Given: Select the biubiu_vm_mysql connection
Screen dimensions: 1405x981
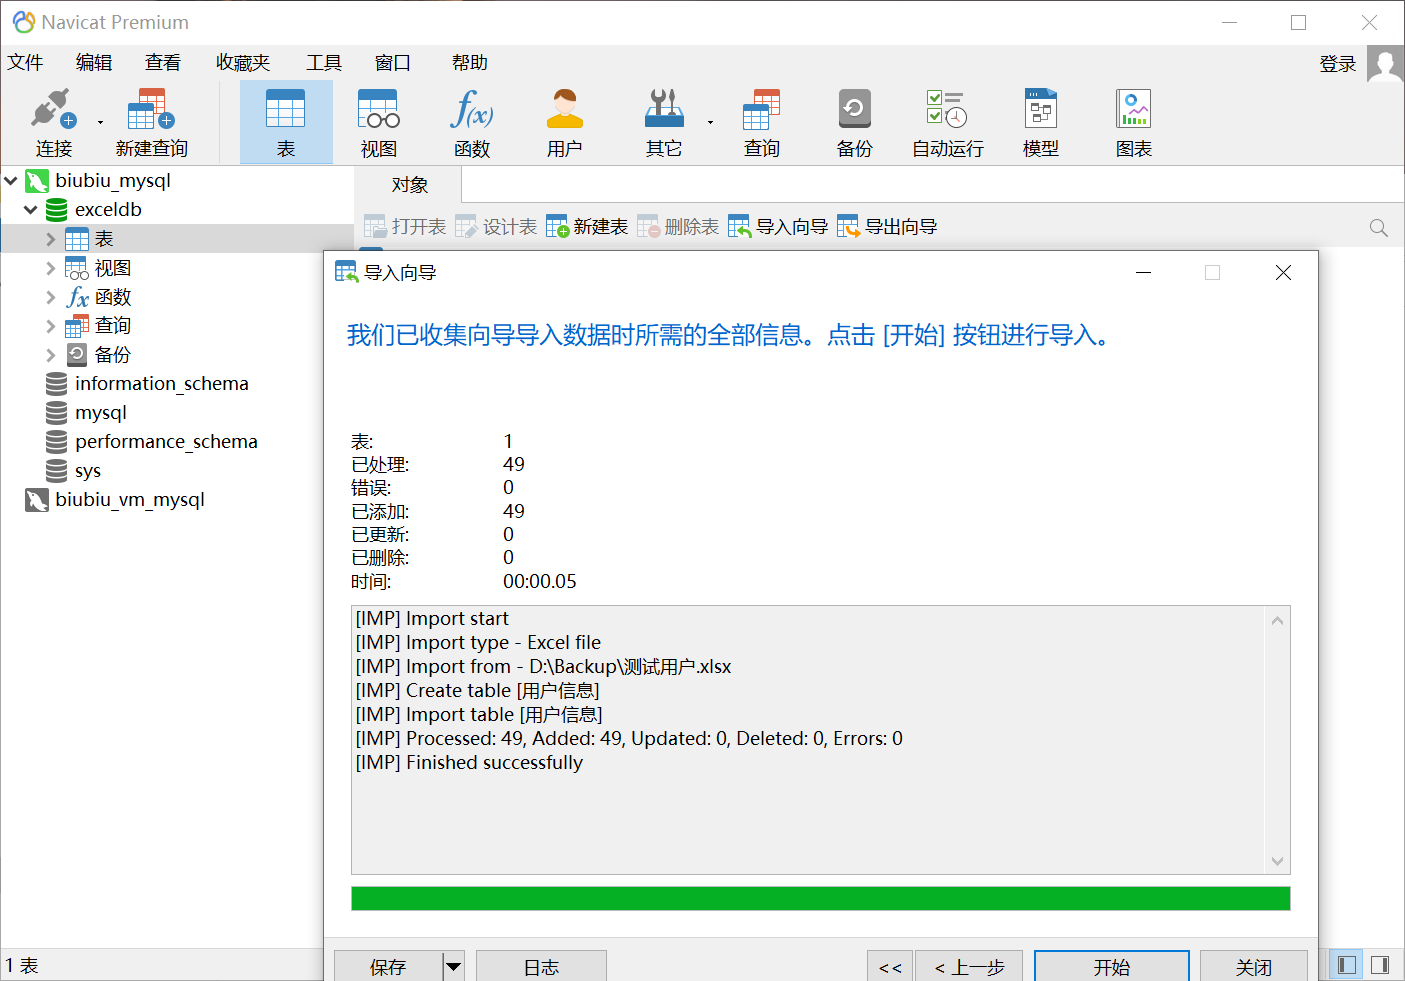Looking at the screenshot, I should (x=130, y=500).
